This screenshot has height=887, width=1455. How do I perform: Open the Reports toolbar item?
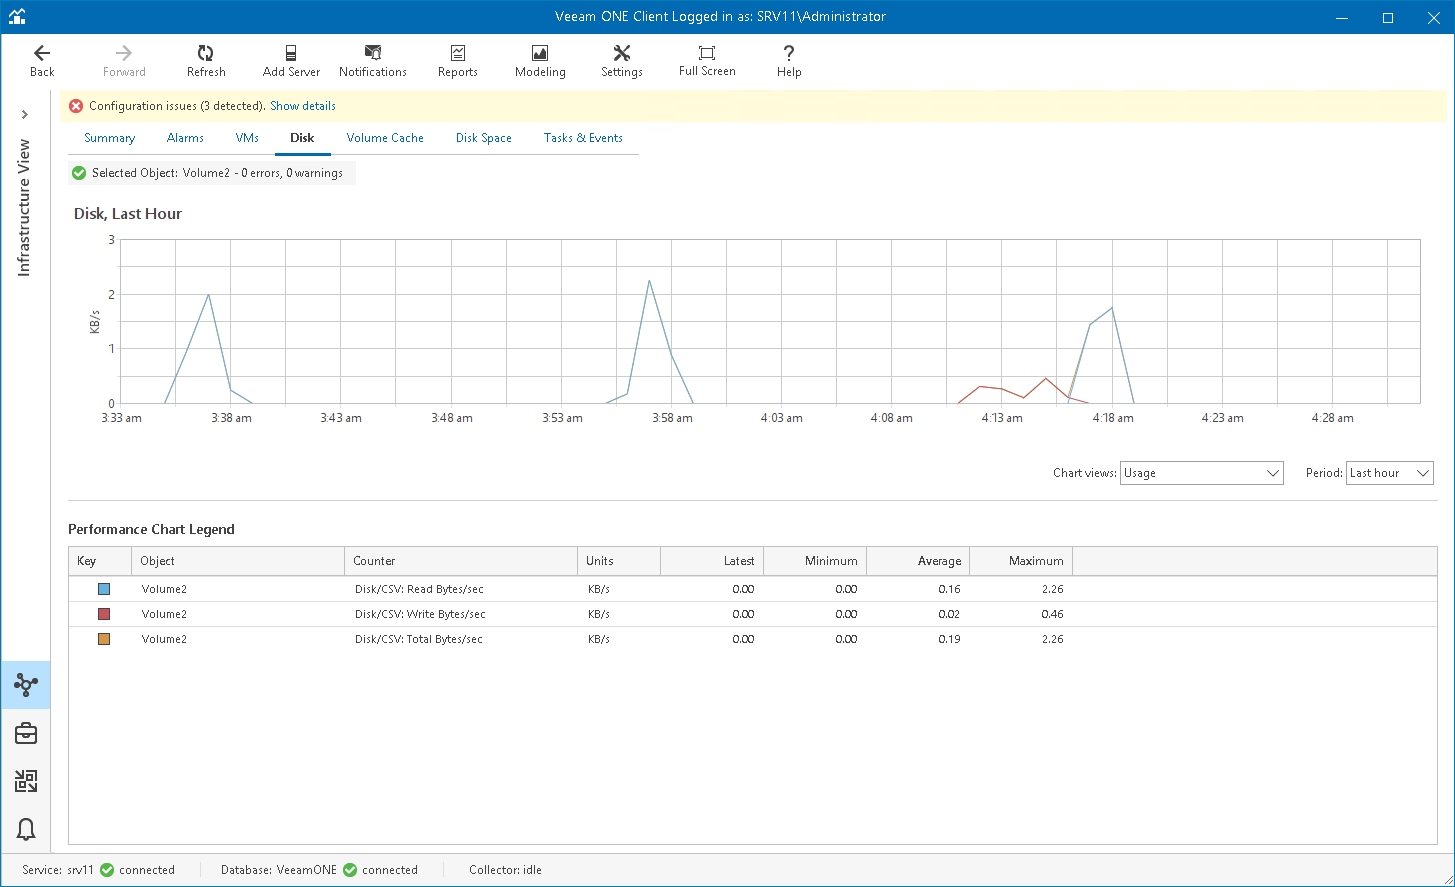[458, 61]
